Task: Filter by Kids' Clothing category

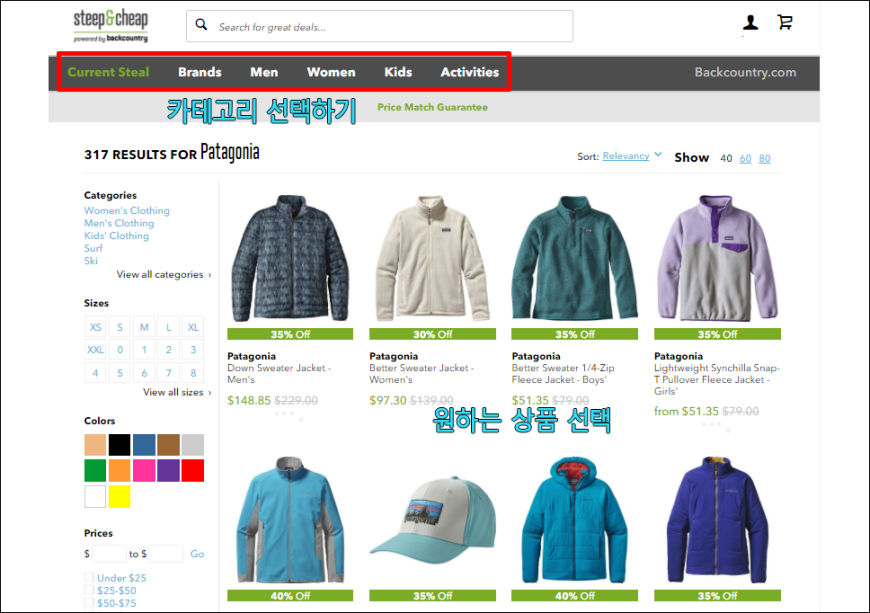Action: pyautogui.click(x=117, y=236)
